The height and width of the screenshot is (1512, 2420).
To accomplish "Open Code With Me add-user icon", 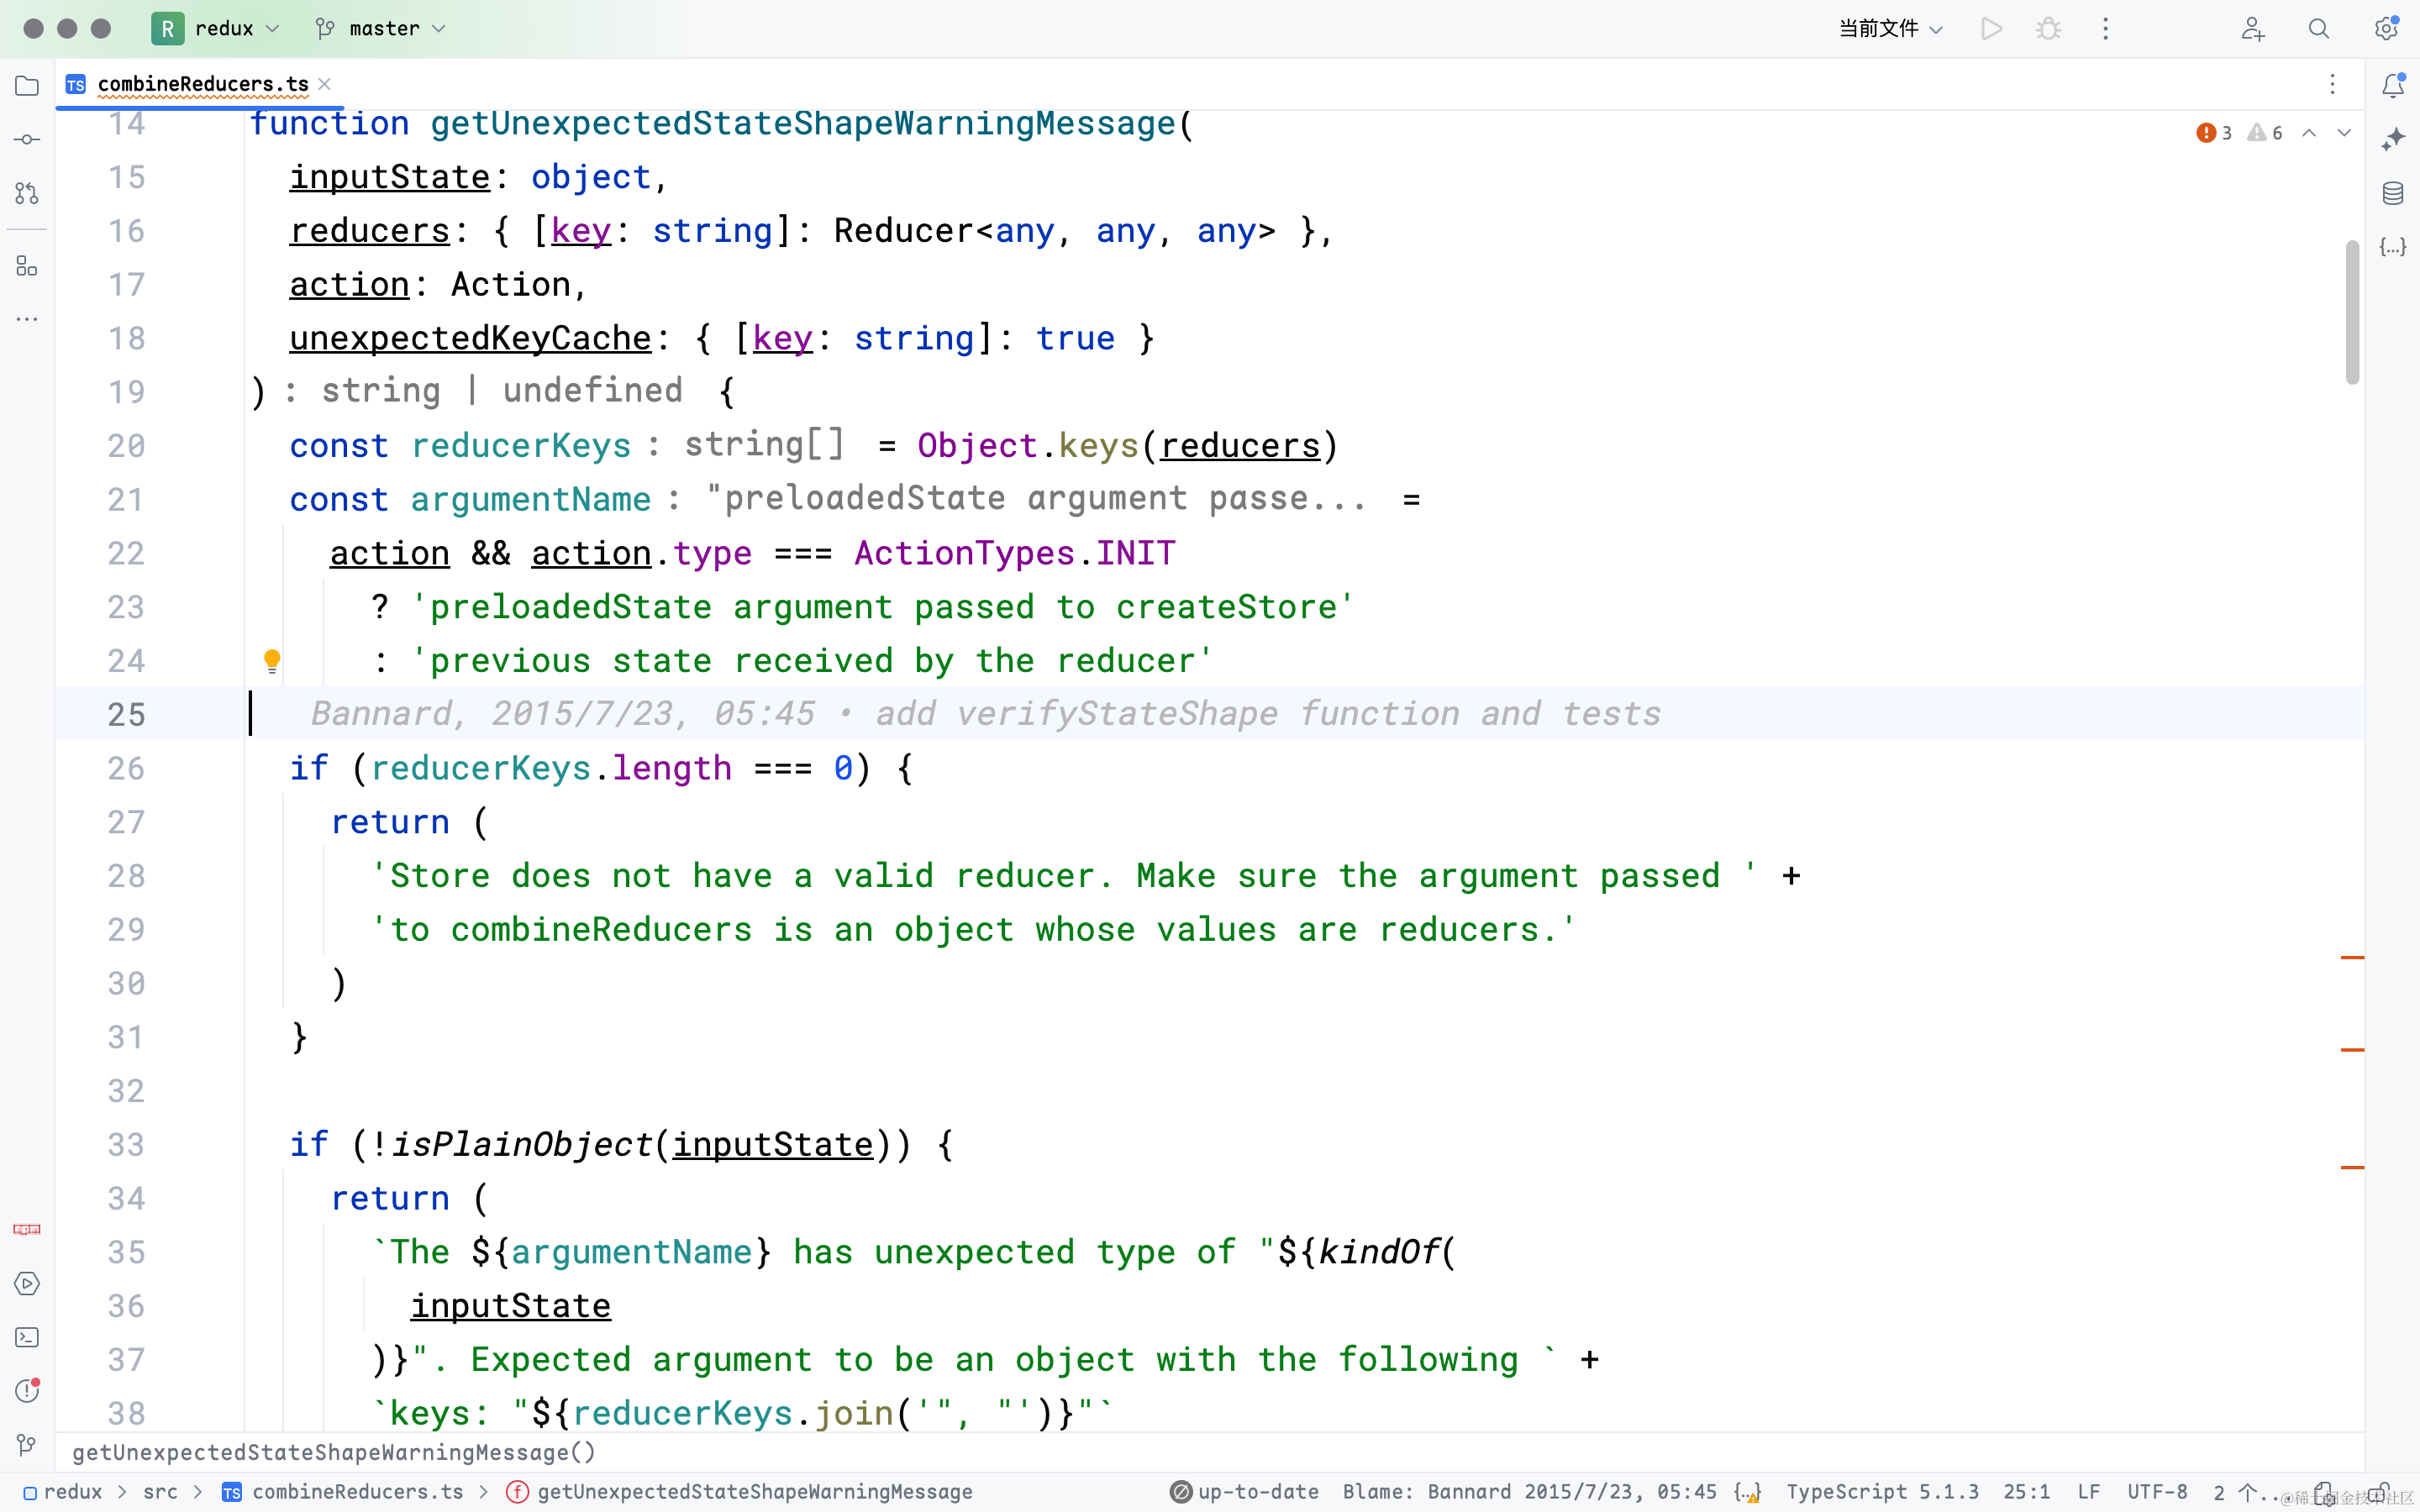I will (2252, 28).
